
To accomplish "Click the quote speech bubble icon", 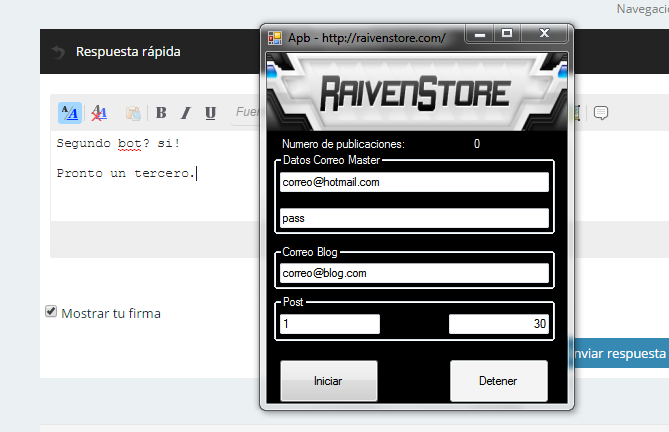I will click(601, 113).
